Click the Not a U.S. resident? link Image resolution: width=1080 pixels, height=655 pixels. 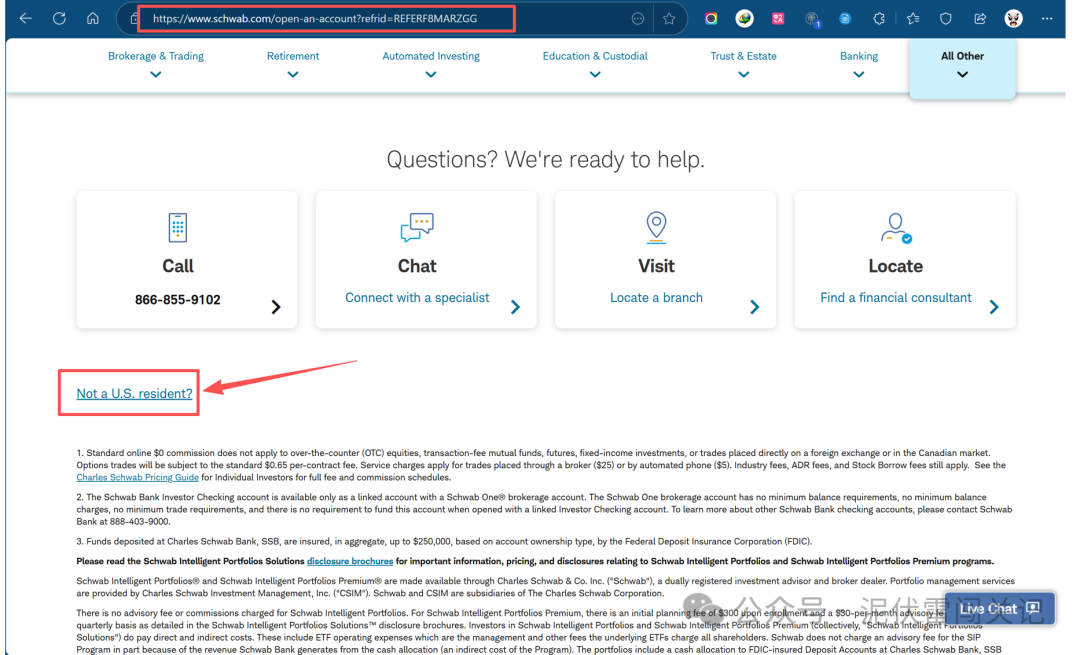pyautogui.click(x=134, y=393)
